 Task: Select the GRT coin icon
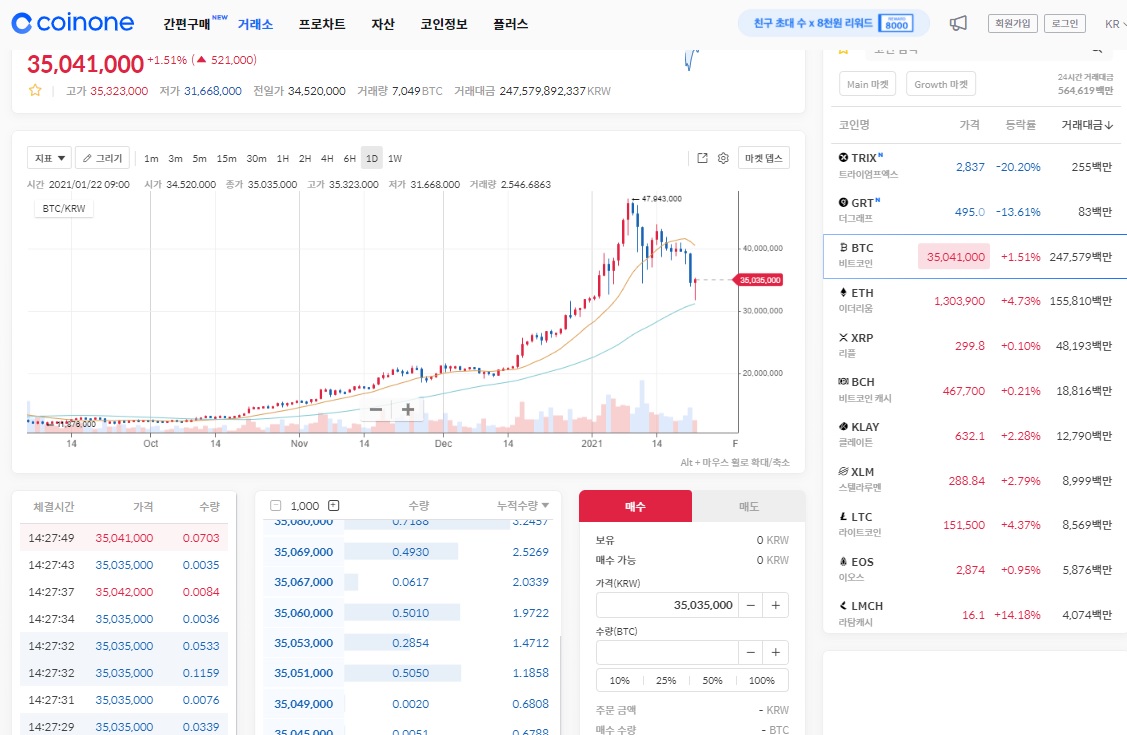(843, 203)
